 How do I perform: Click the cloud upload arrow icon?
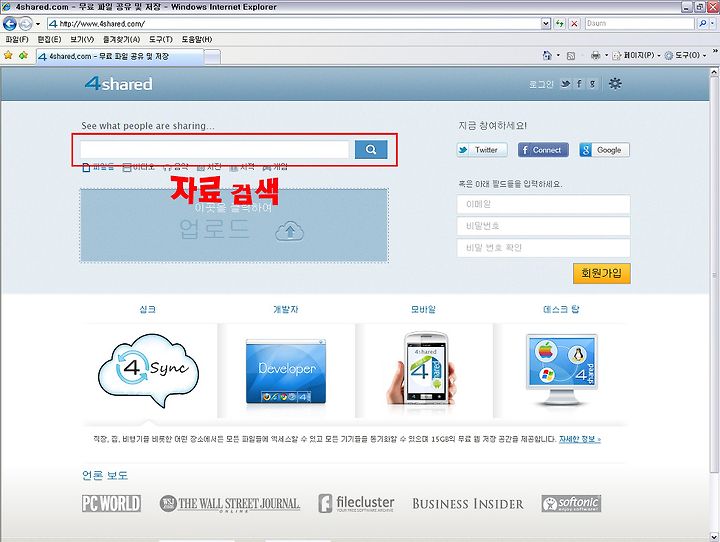(289, 231)
